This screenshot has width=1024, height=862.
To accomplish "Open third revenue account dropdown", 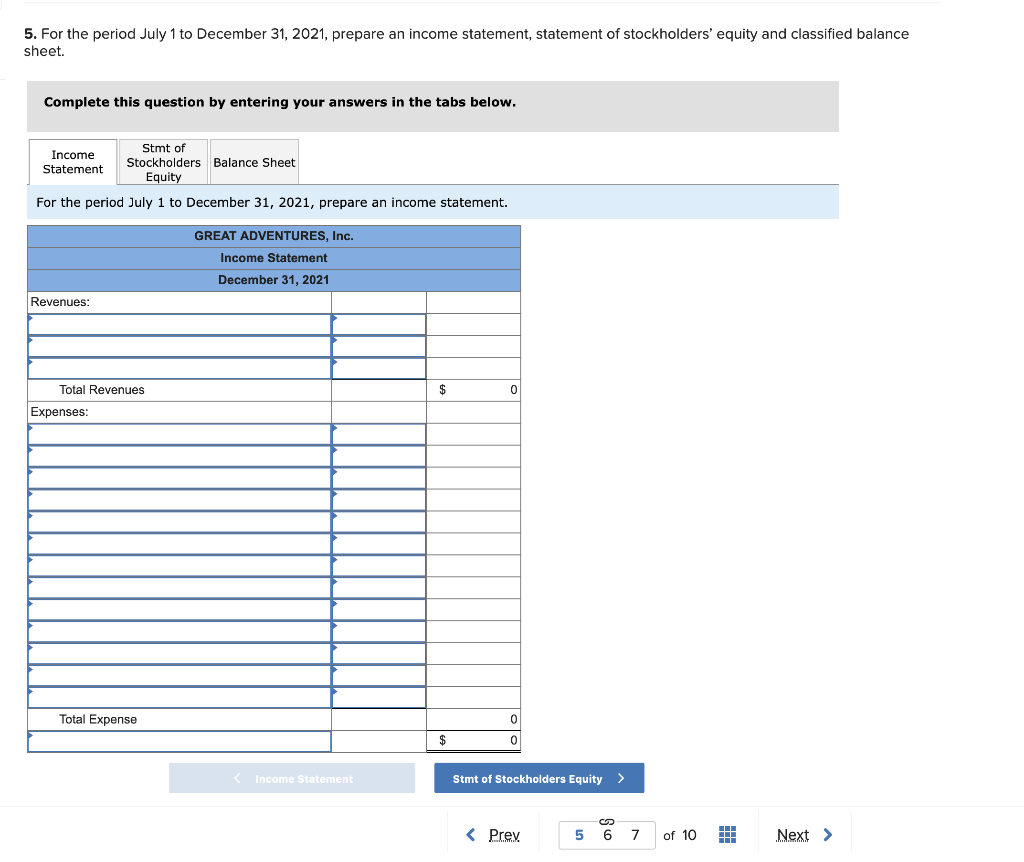I will (180, 368).
